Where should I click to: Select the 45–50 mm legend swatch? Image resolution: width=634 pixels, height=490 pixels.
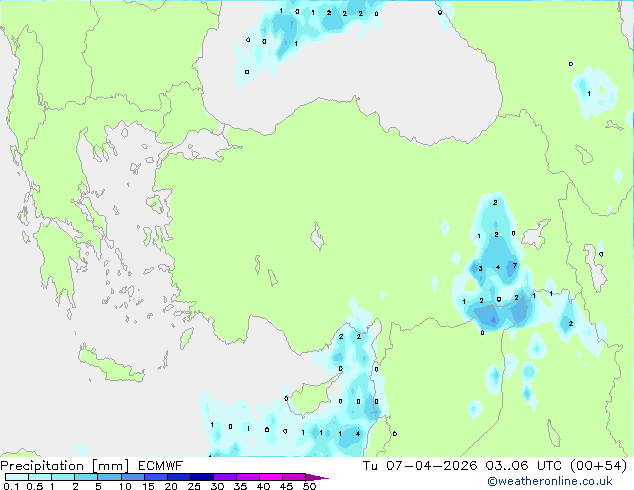(294, 477)
